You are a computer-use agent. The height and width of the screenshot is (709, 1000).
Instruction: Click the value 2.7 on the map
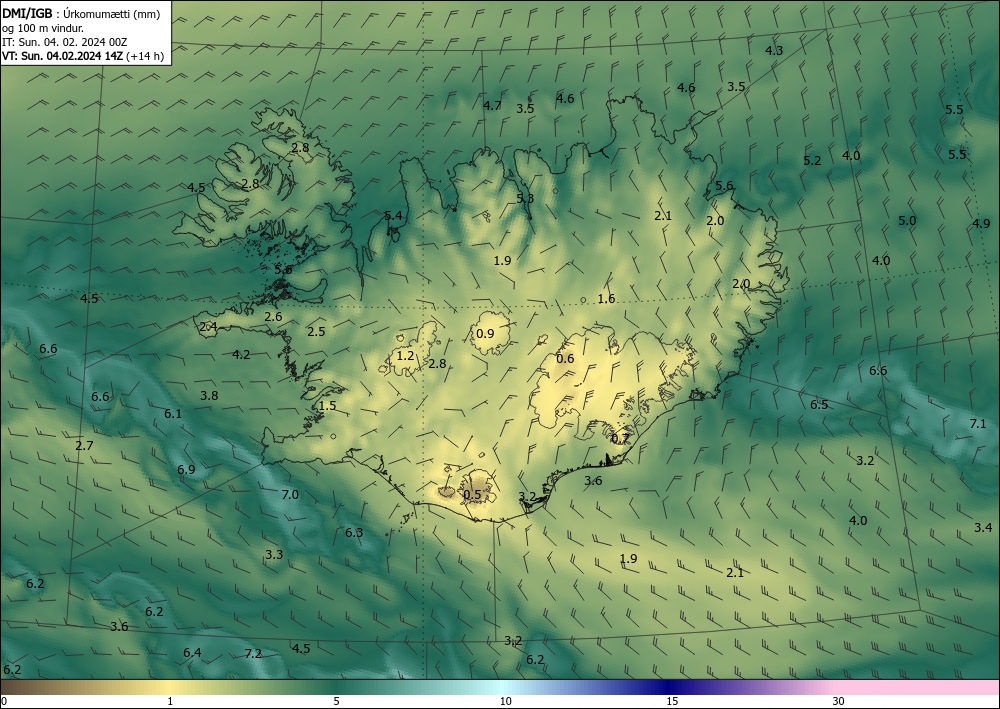point(84,446)
